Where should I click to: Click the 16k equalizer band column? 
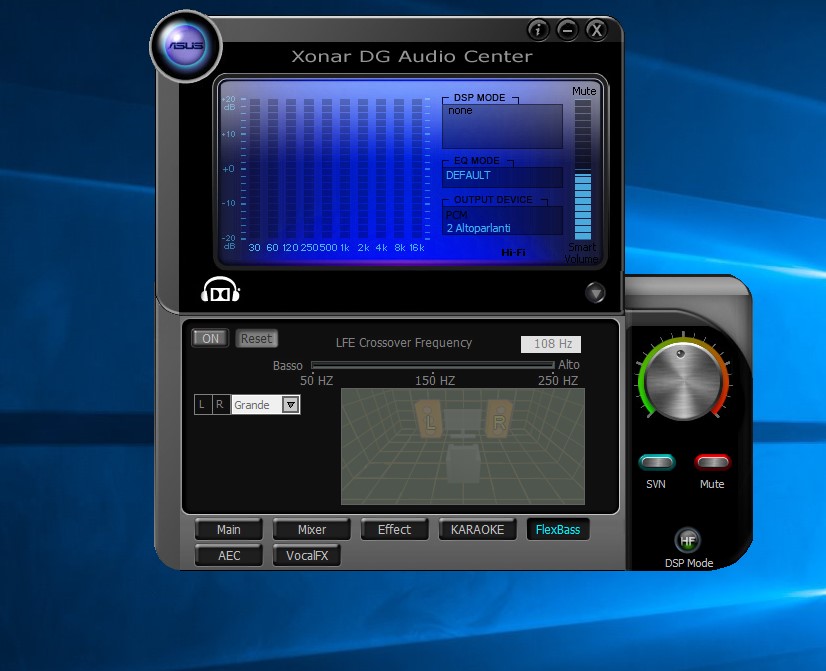(x=417, y=169)
